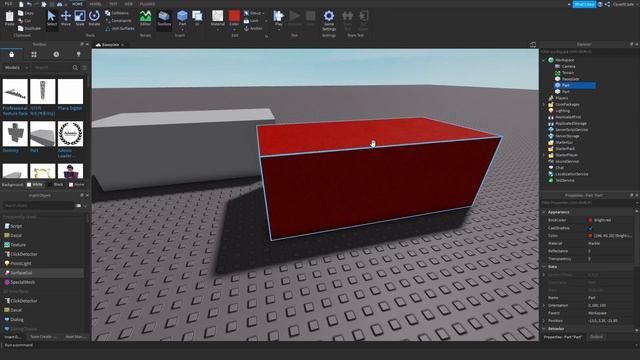Select the None background option
The height and width of the screenshot is (360, 640).
point(76,184)
